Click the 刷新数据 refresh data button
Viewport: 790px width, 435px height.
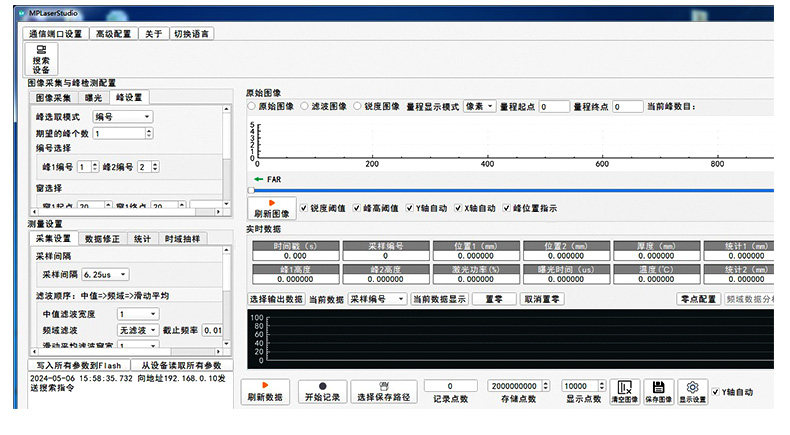pos(265,392)
